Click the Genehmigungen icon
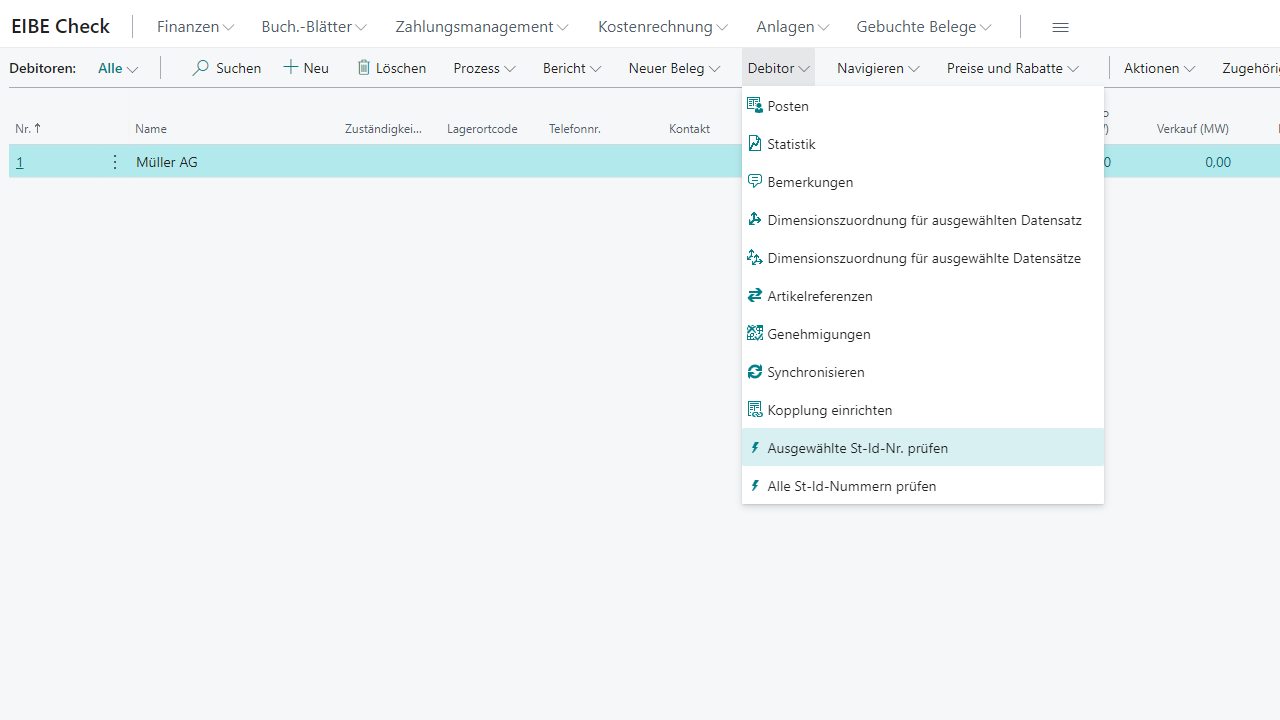Viewport: 1280px width, 720px height. coord(755,334)
